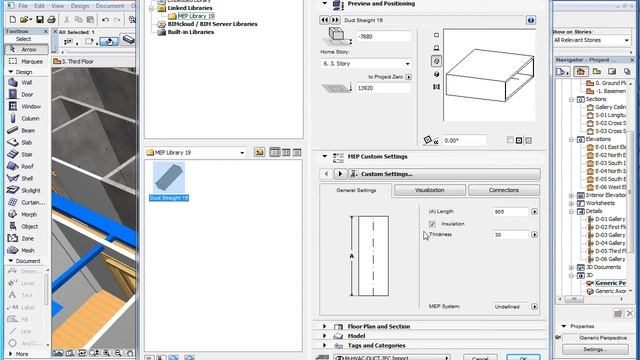This screenshot has width=640, height=360.
Task: Open the File menu
Action: pyautogui.click(x=23, y=6)
